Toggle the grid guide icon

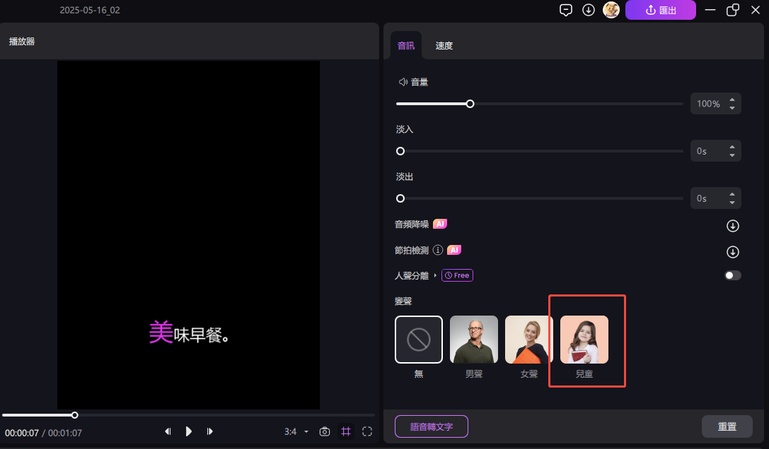coord(346,431)
